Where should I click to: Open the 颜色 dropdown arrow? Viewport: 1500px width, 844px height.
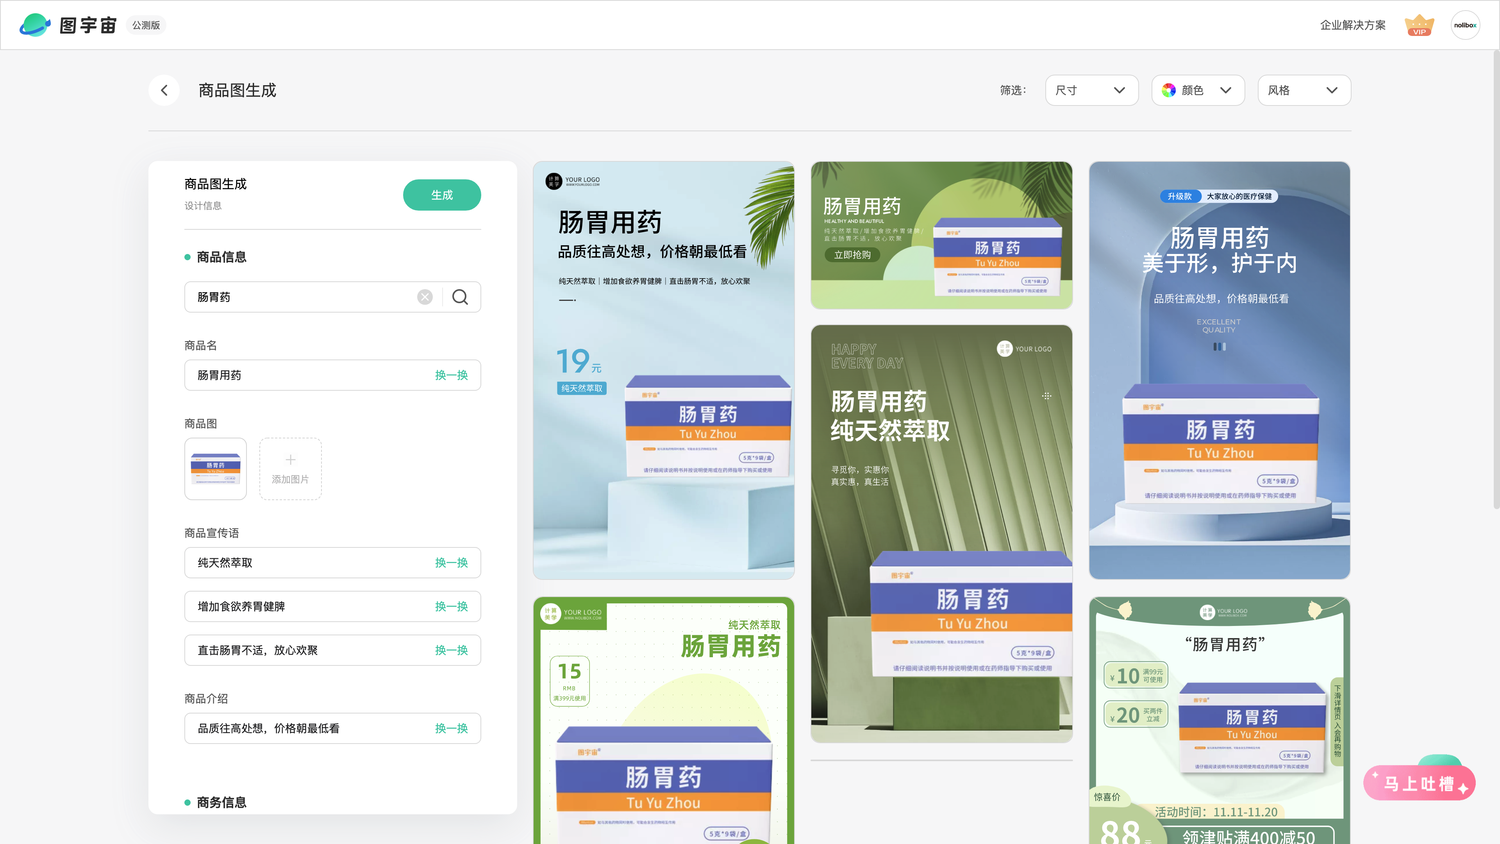point(1226,90)
